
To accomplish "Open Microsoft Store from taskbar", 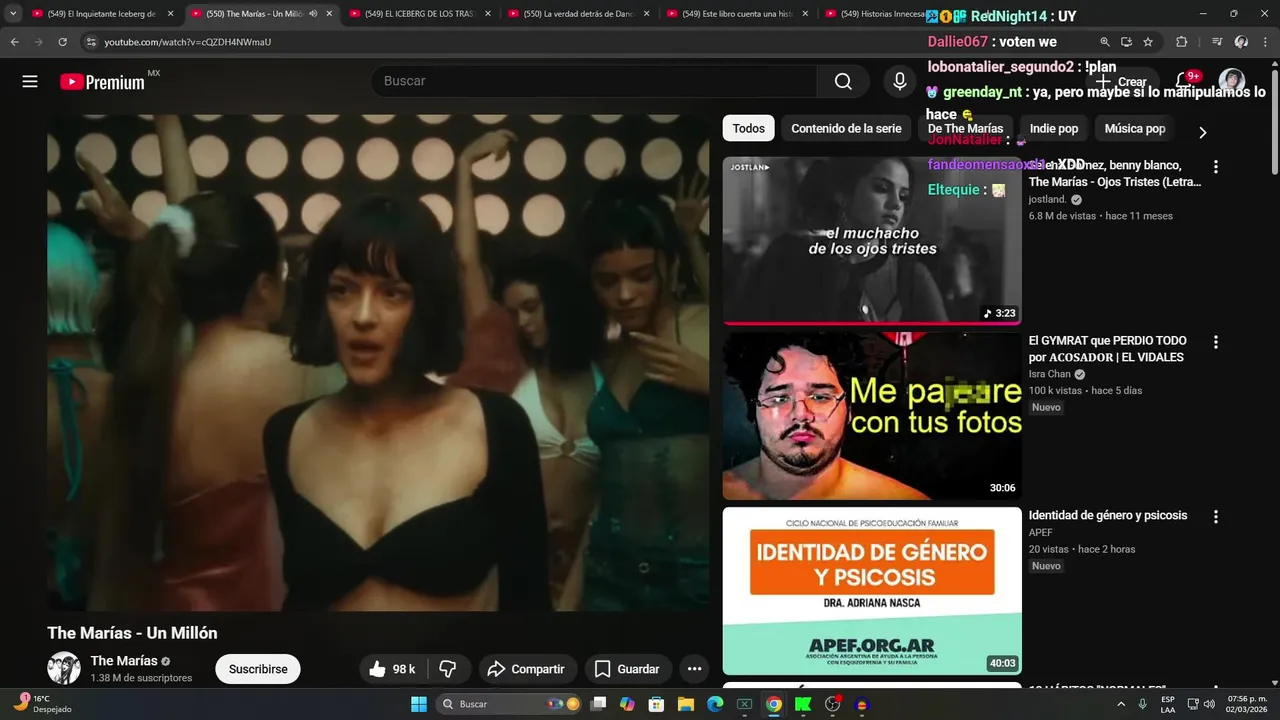I will [x=657, y=704].
